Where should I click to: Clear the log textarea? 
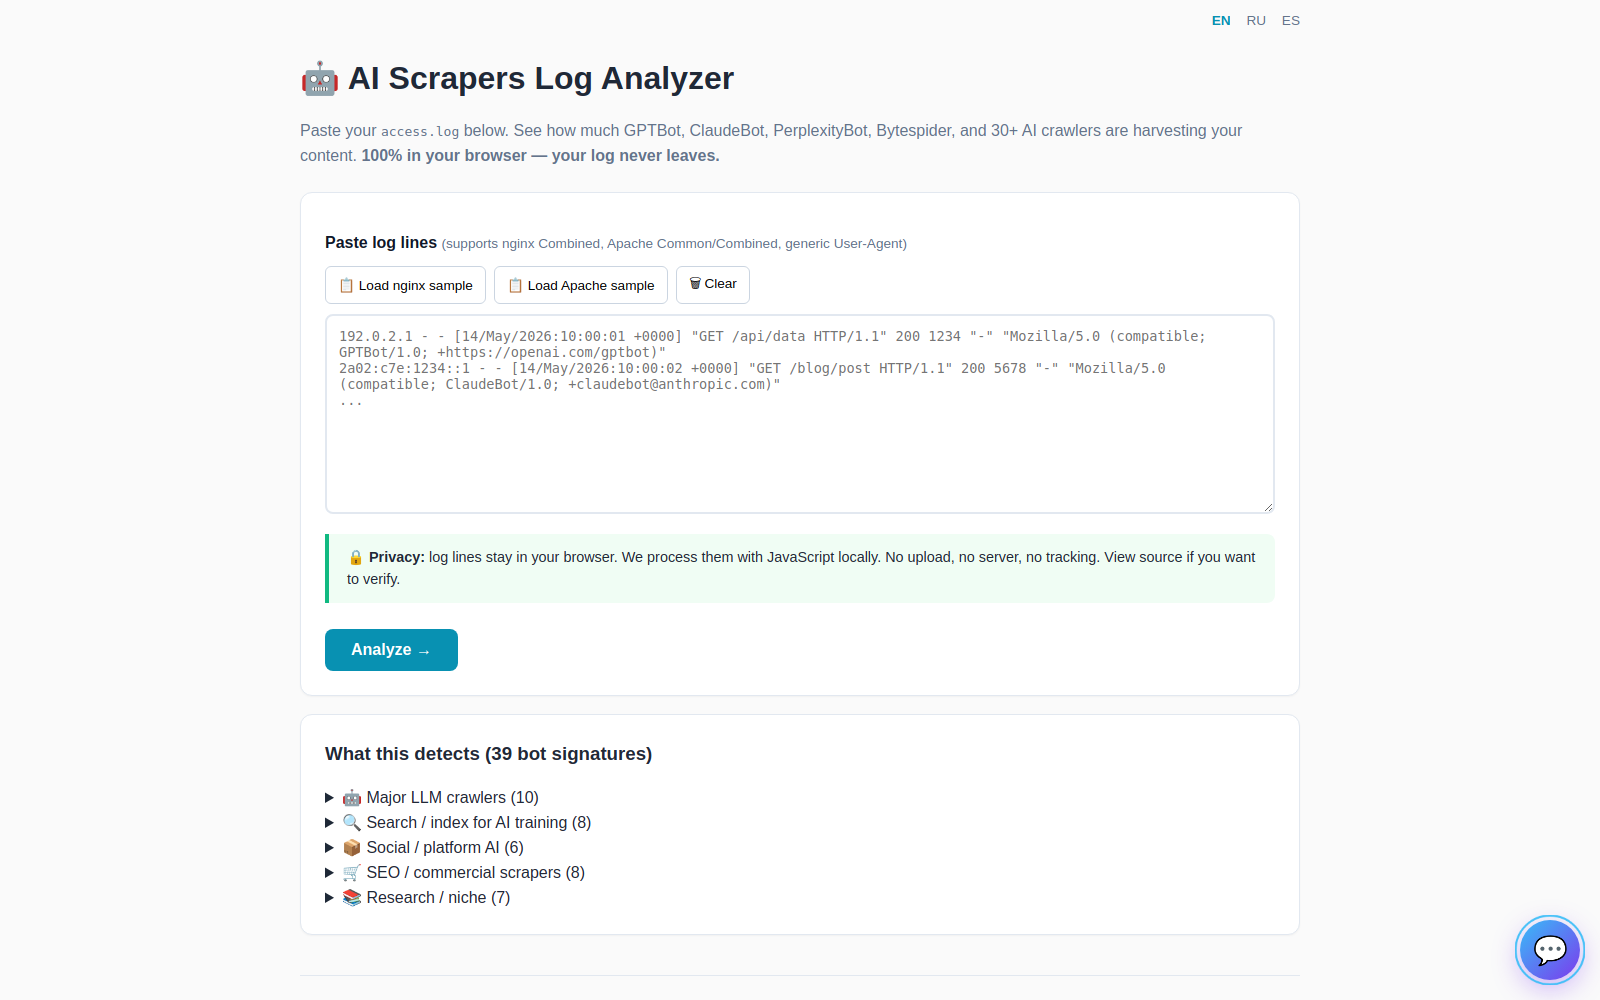coord(713,285)
